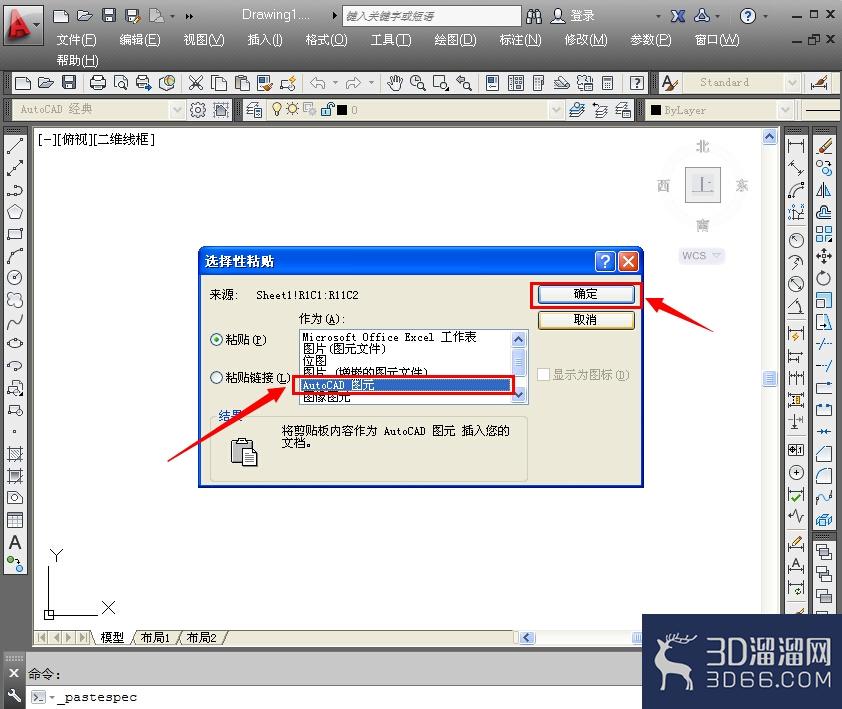Image resolution: width=842 pixels, height=709 pixels.
Task: Select the Arc draw tool
Action: 14,256
